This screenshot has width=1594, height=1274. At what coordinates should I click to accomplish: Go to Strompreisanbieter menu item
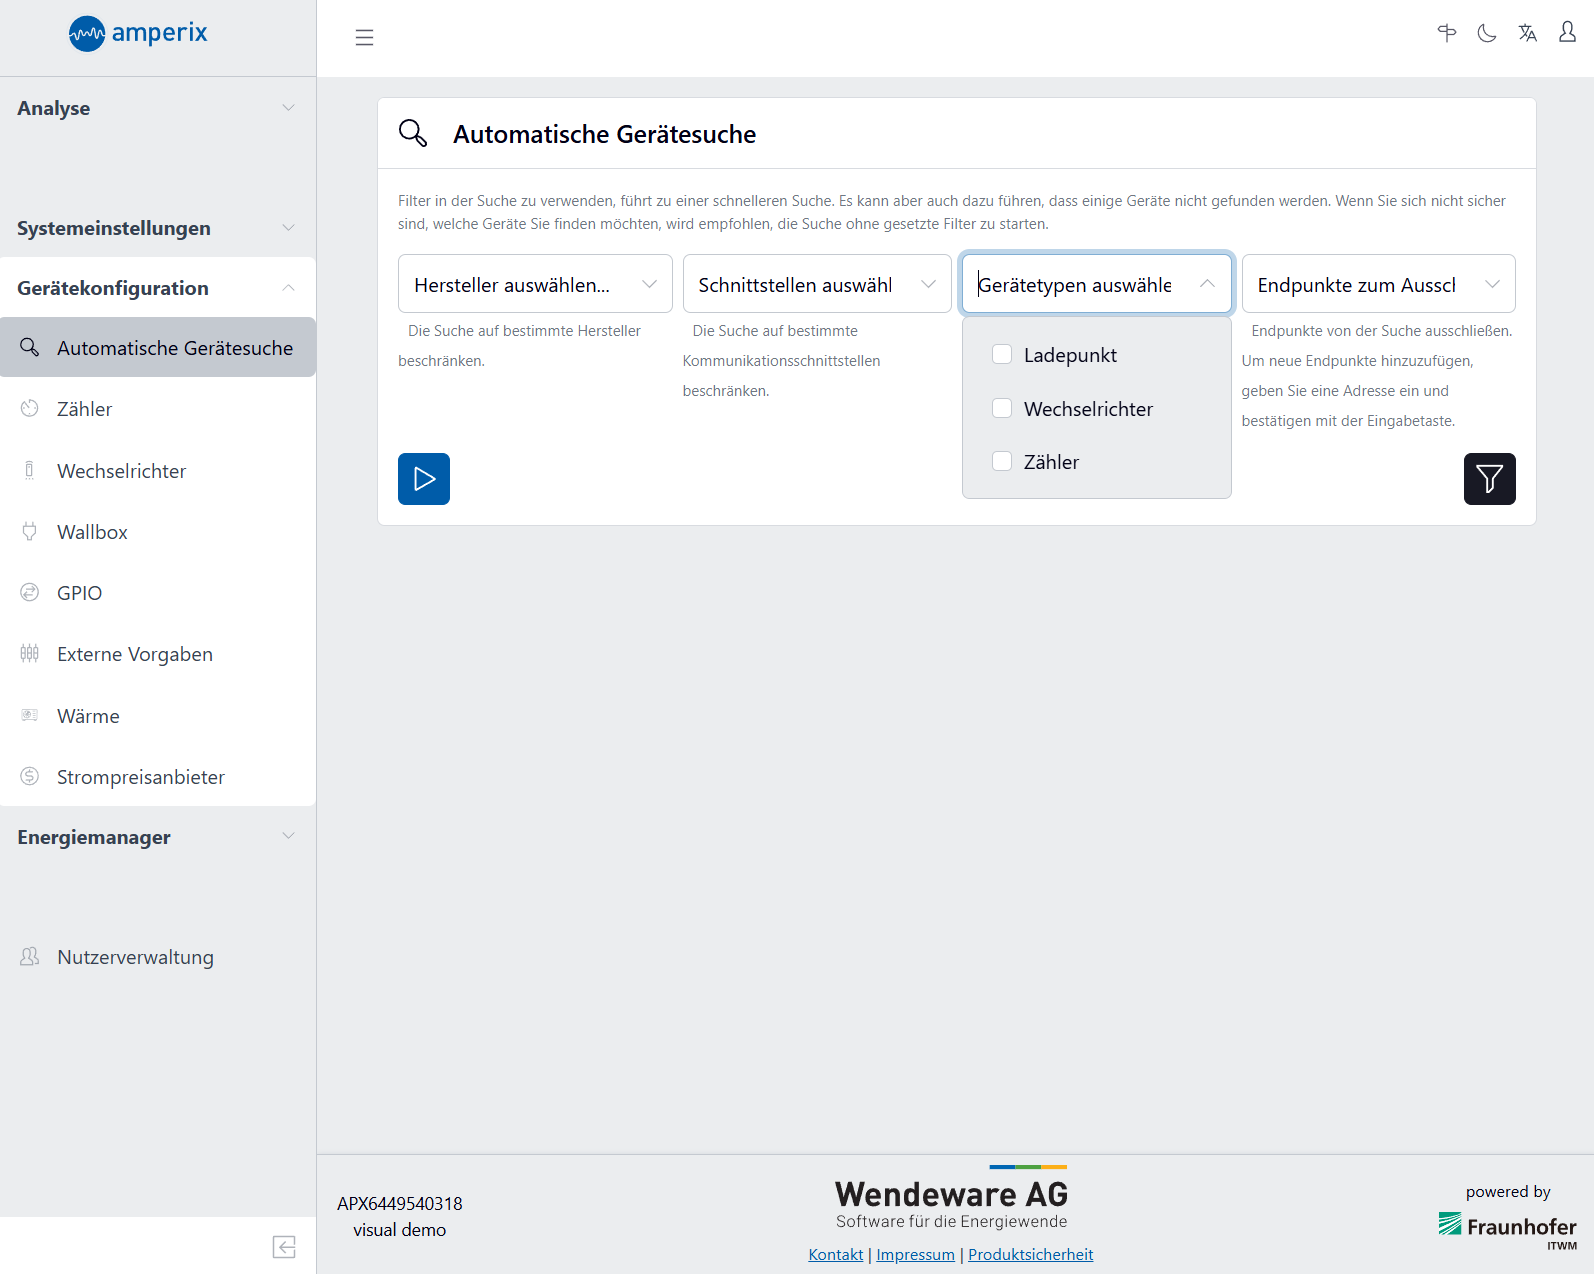(140, 777)
